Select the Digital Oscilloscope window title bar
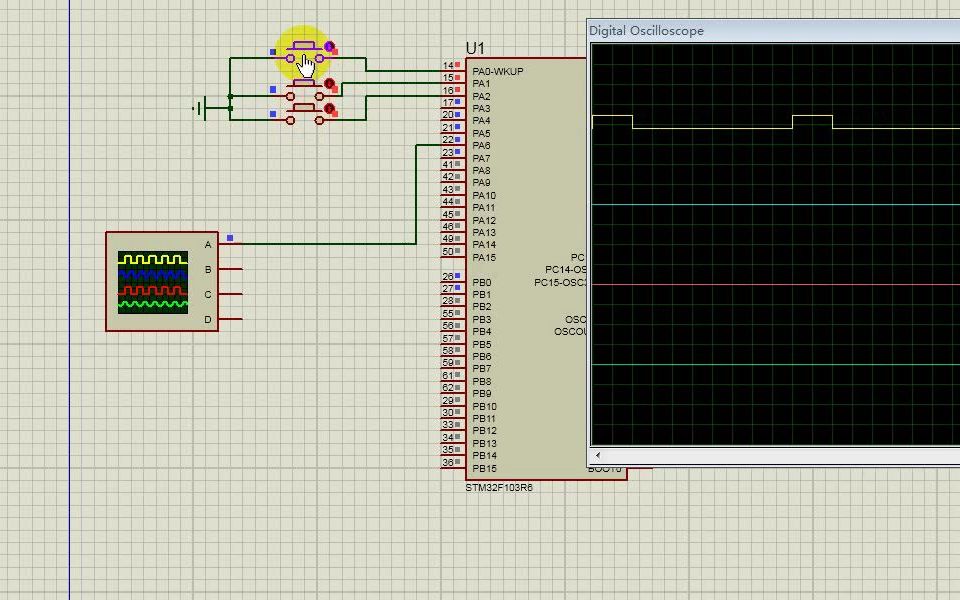 point(700,31)
